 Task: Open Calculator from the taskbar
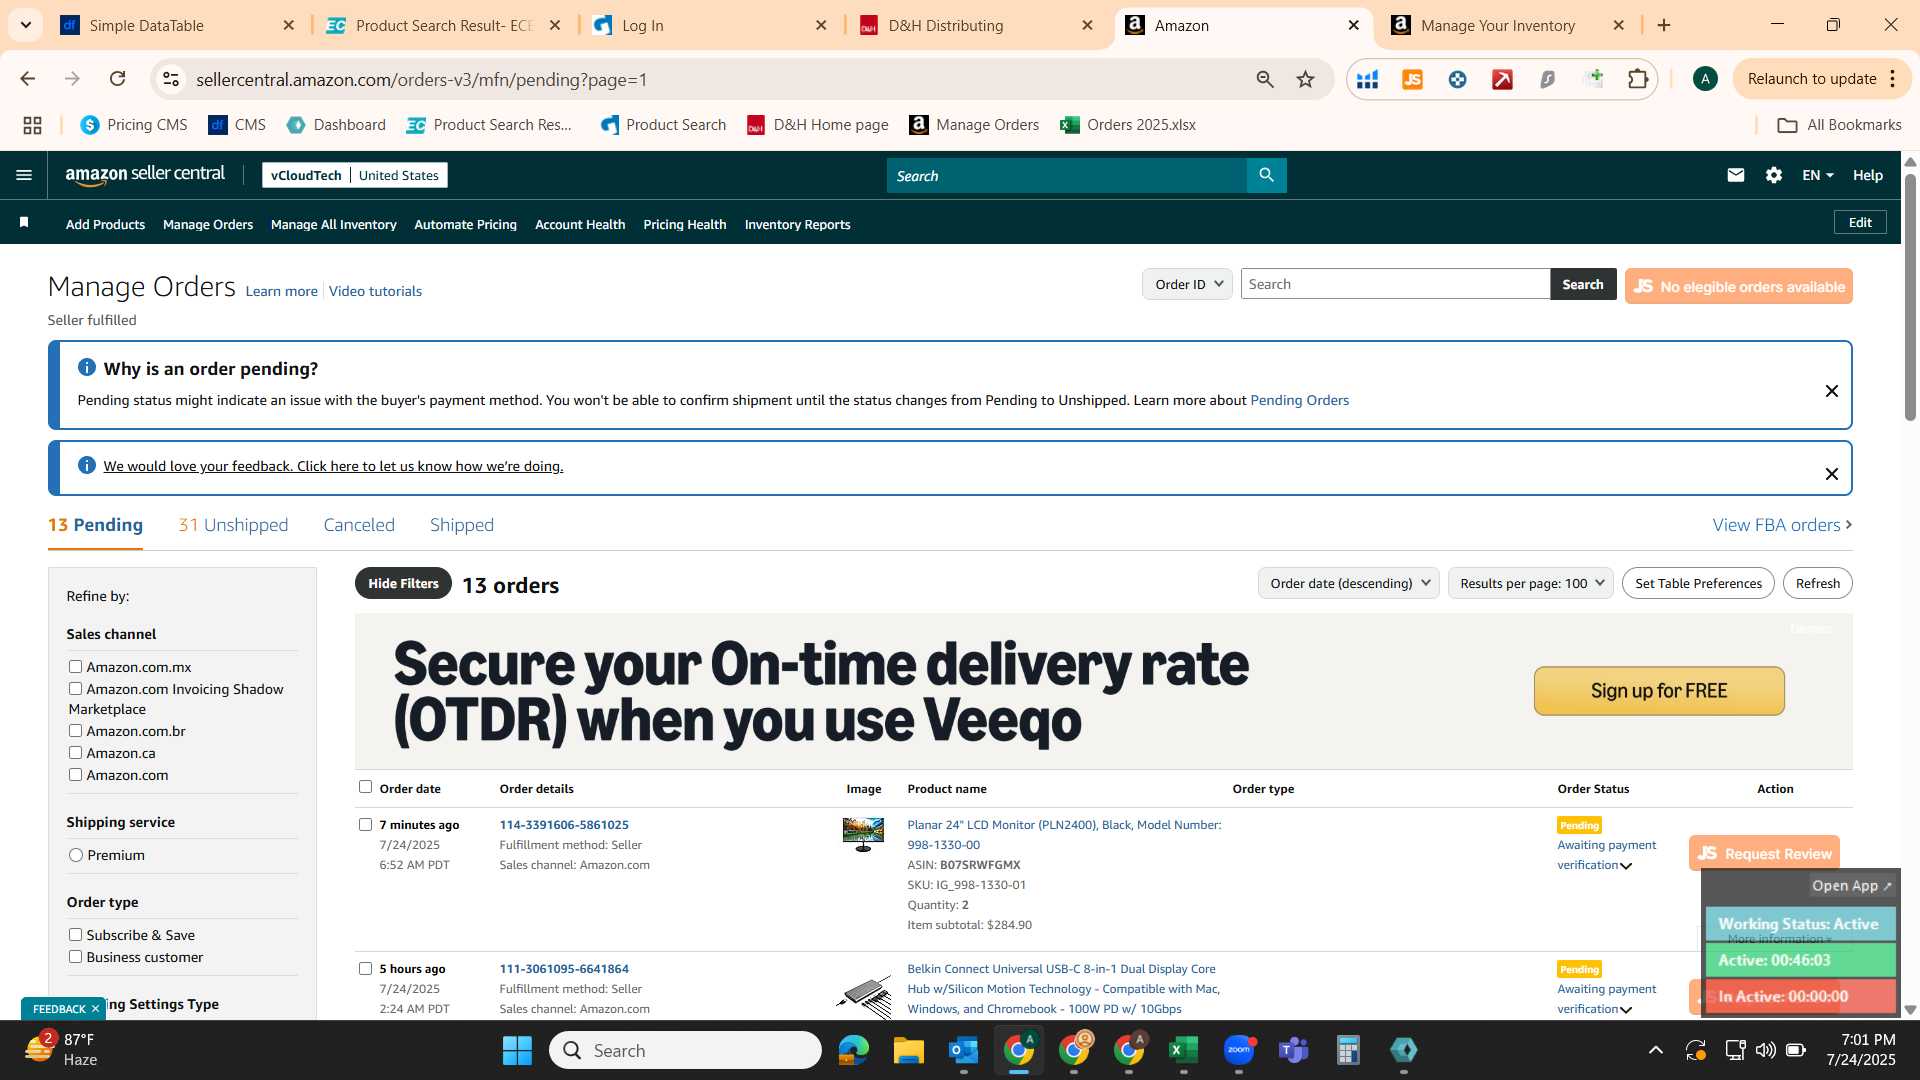(x=1348, y=1050)
